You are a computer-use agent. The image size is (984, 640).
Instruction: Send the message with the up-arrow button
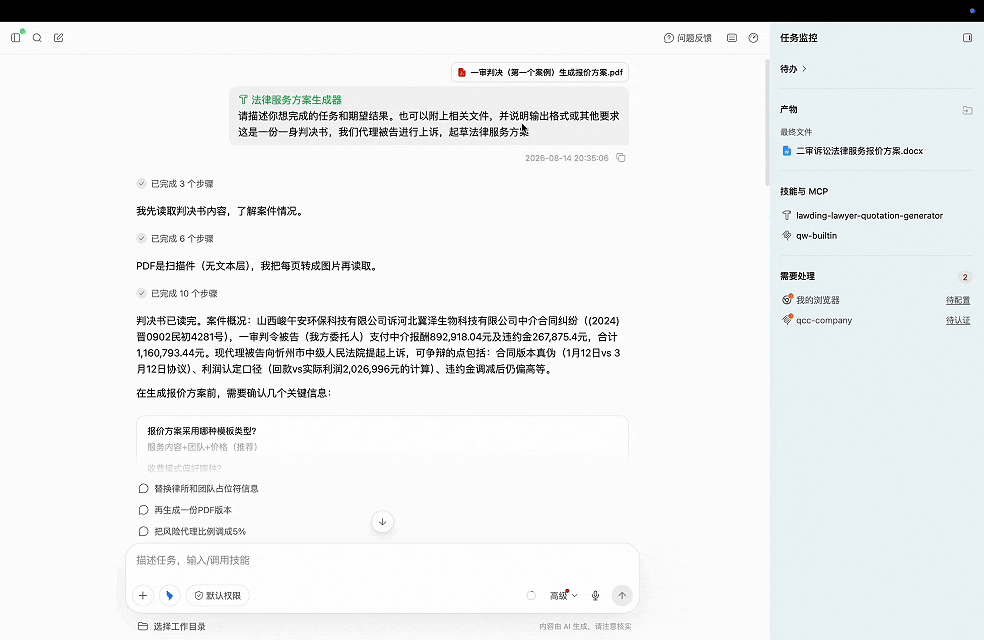[622, 595]
